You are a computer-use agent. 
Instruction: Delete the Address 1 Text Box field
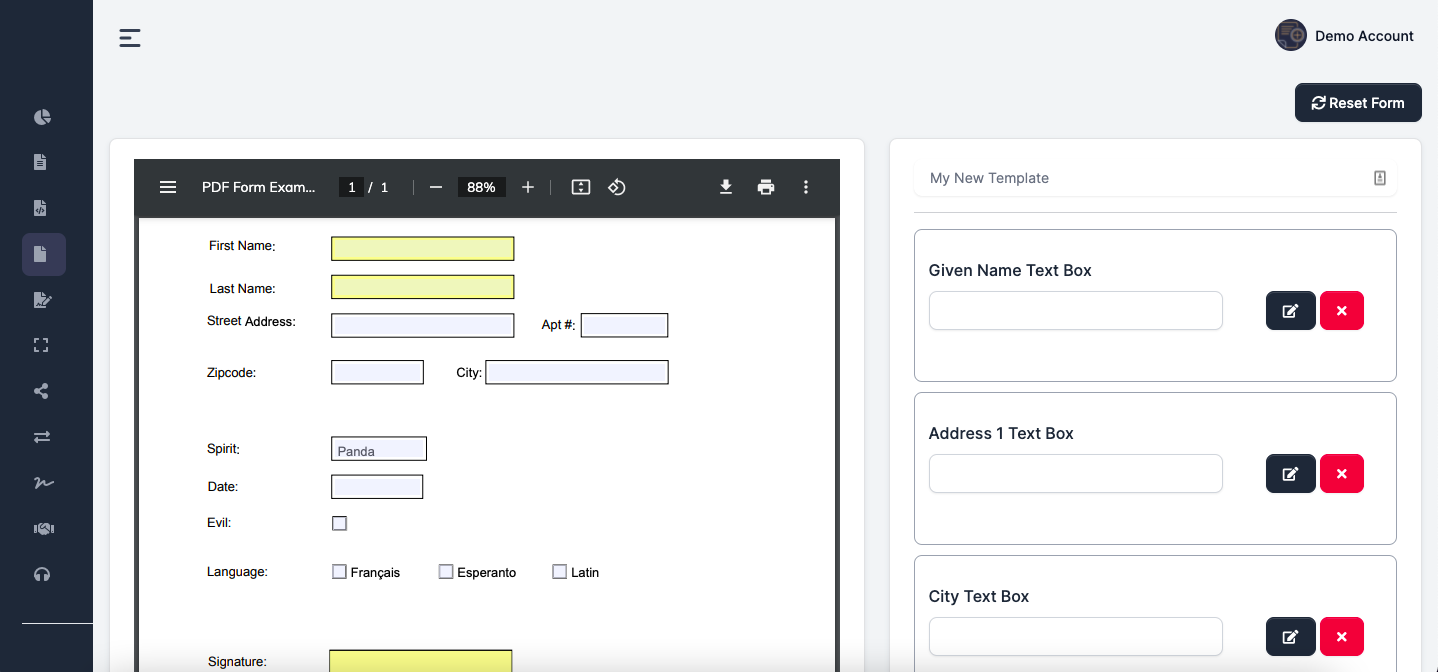tap(1342, 474)
